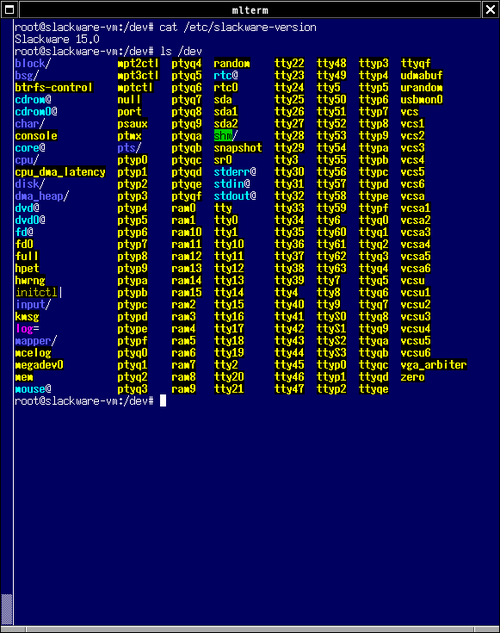500x633 pixels.
Task: Click the tty22 device entry
Action: coord(289,63)
